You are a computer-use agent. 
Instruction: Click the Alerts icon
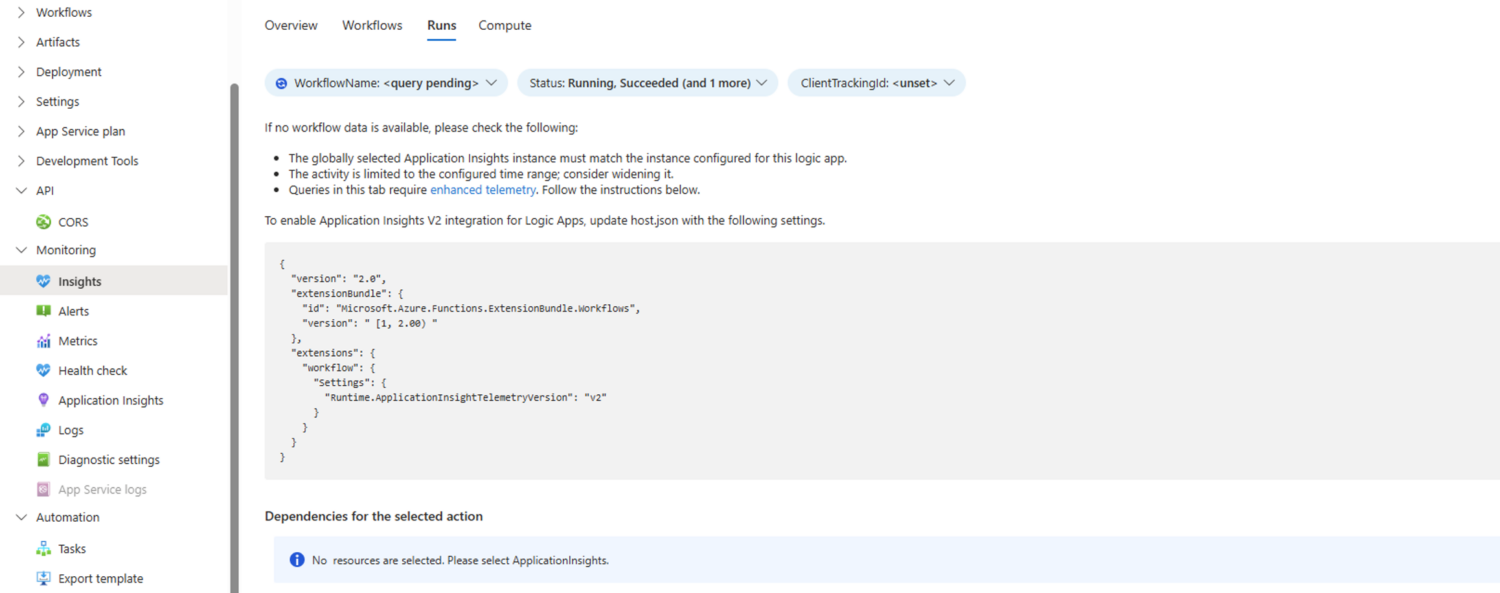click(43, 311)
